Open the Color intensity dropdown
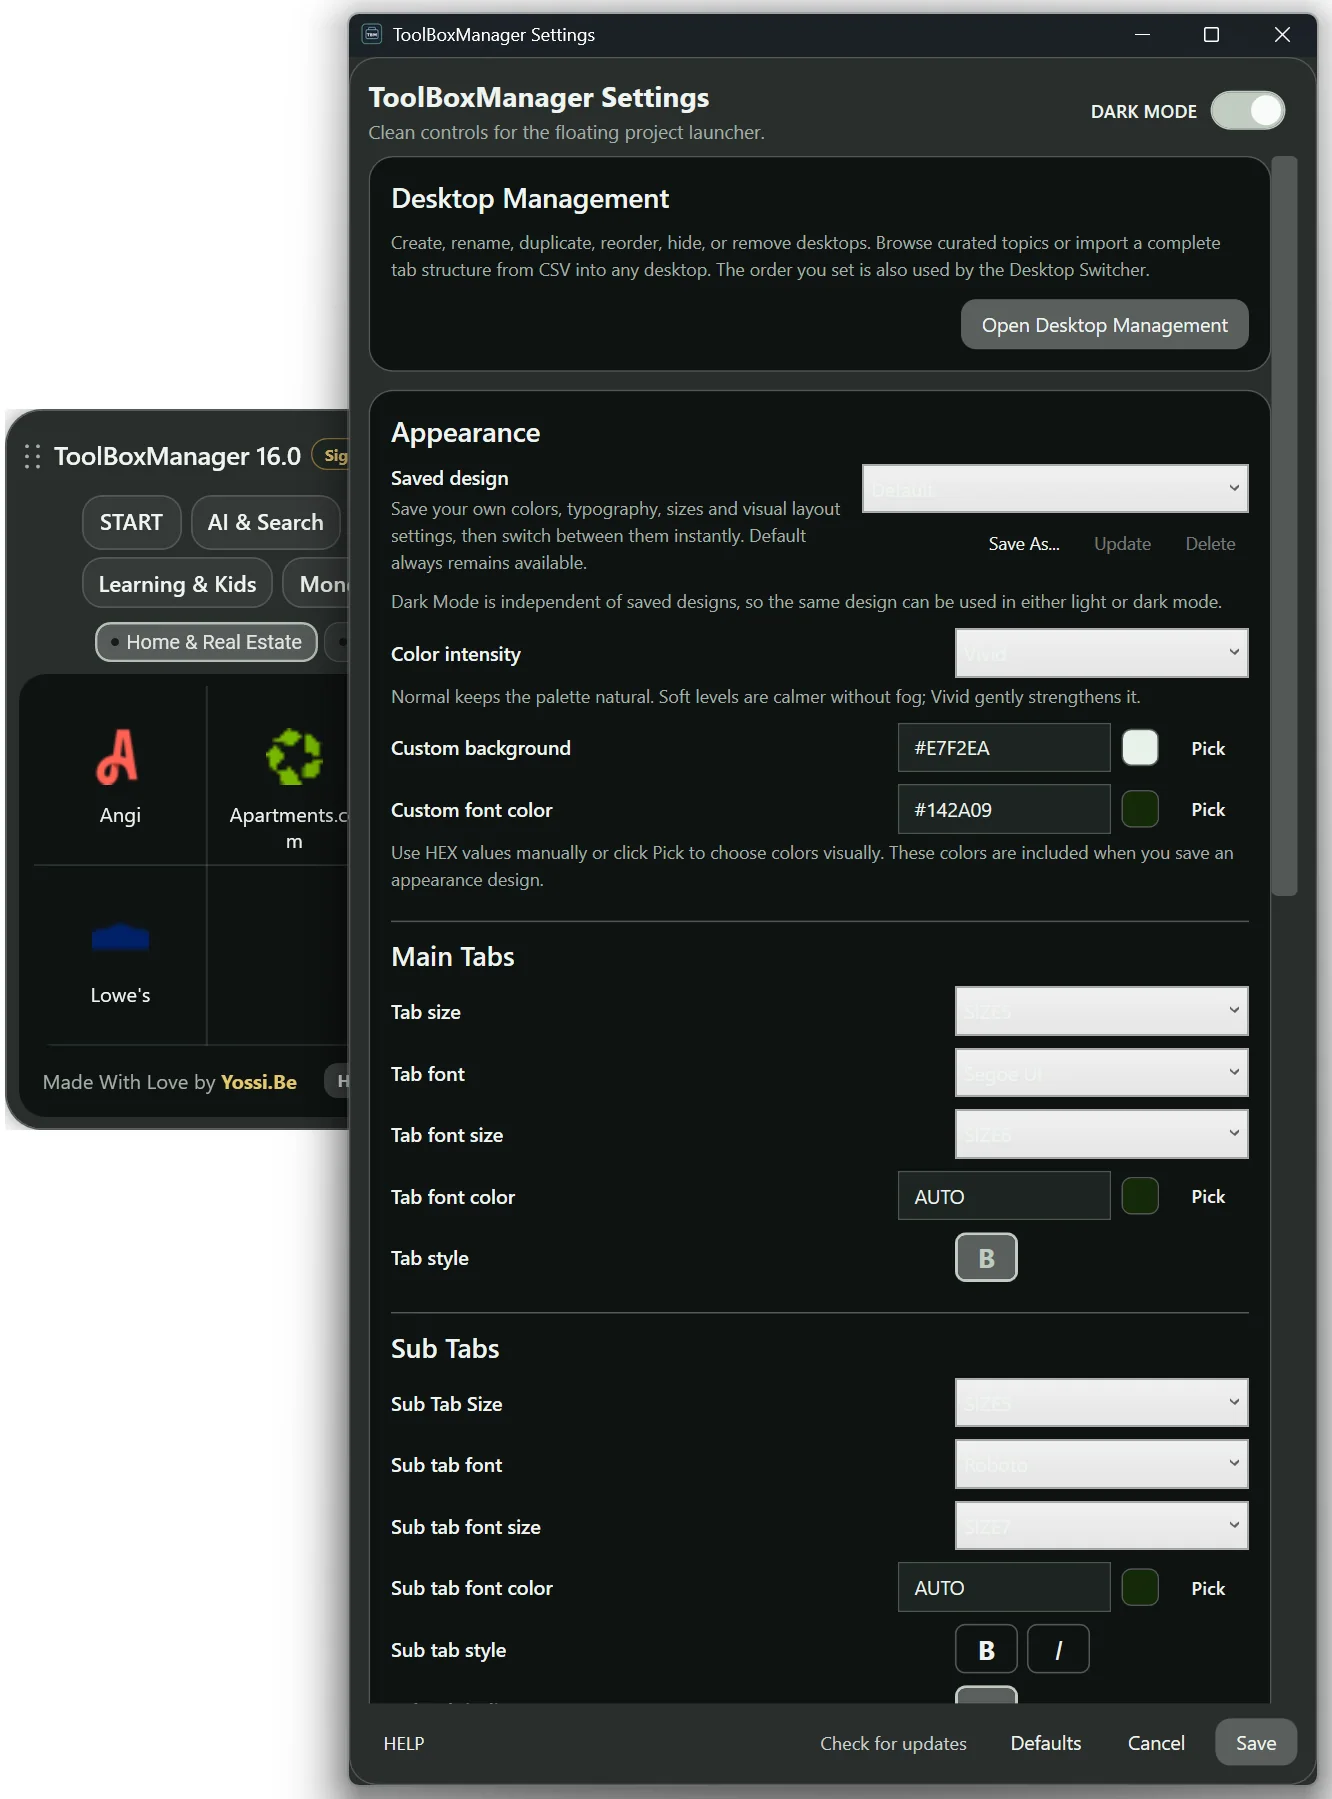Viewport: 1332px width, 1799px height. pos(1101,653)
